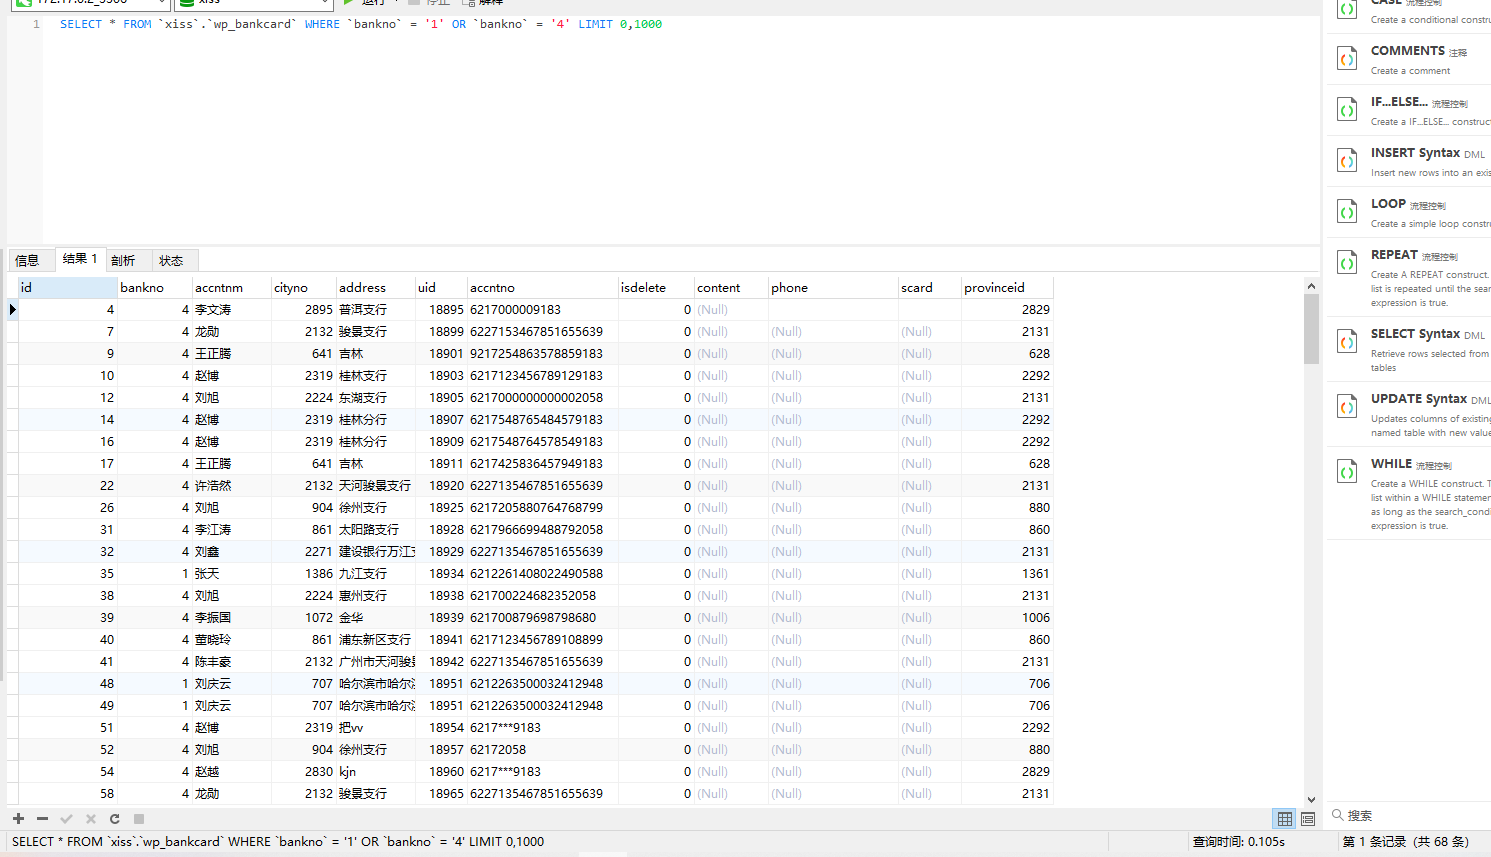Image resolution: width=1491 pixels, height=857 pixels.
Task: Discard changes with the X icon
Action: [91, 818]
